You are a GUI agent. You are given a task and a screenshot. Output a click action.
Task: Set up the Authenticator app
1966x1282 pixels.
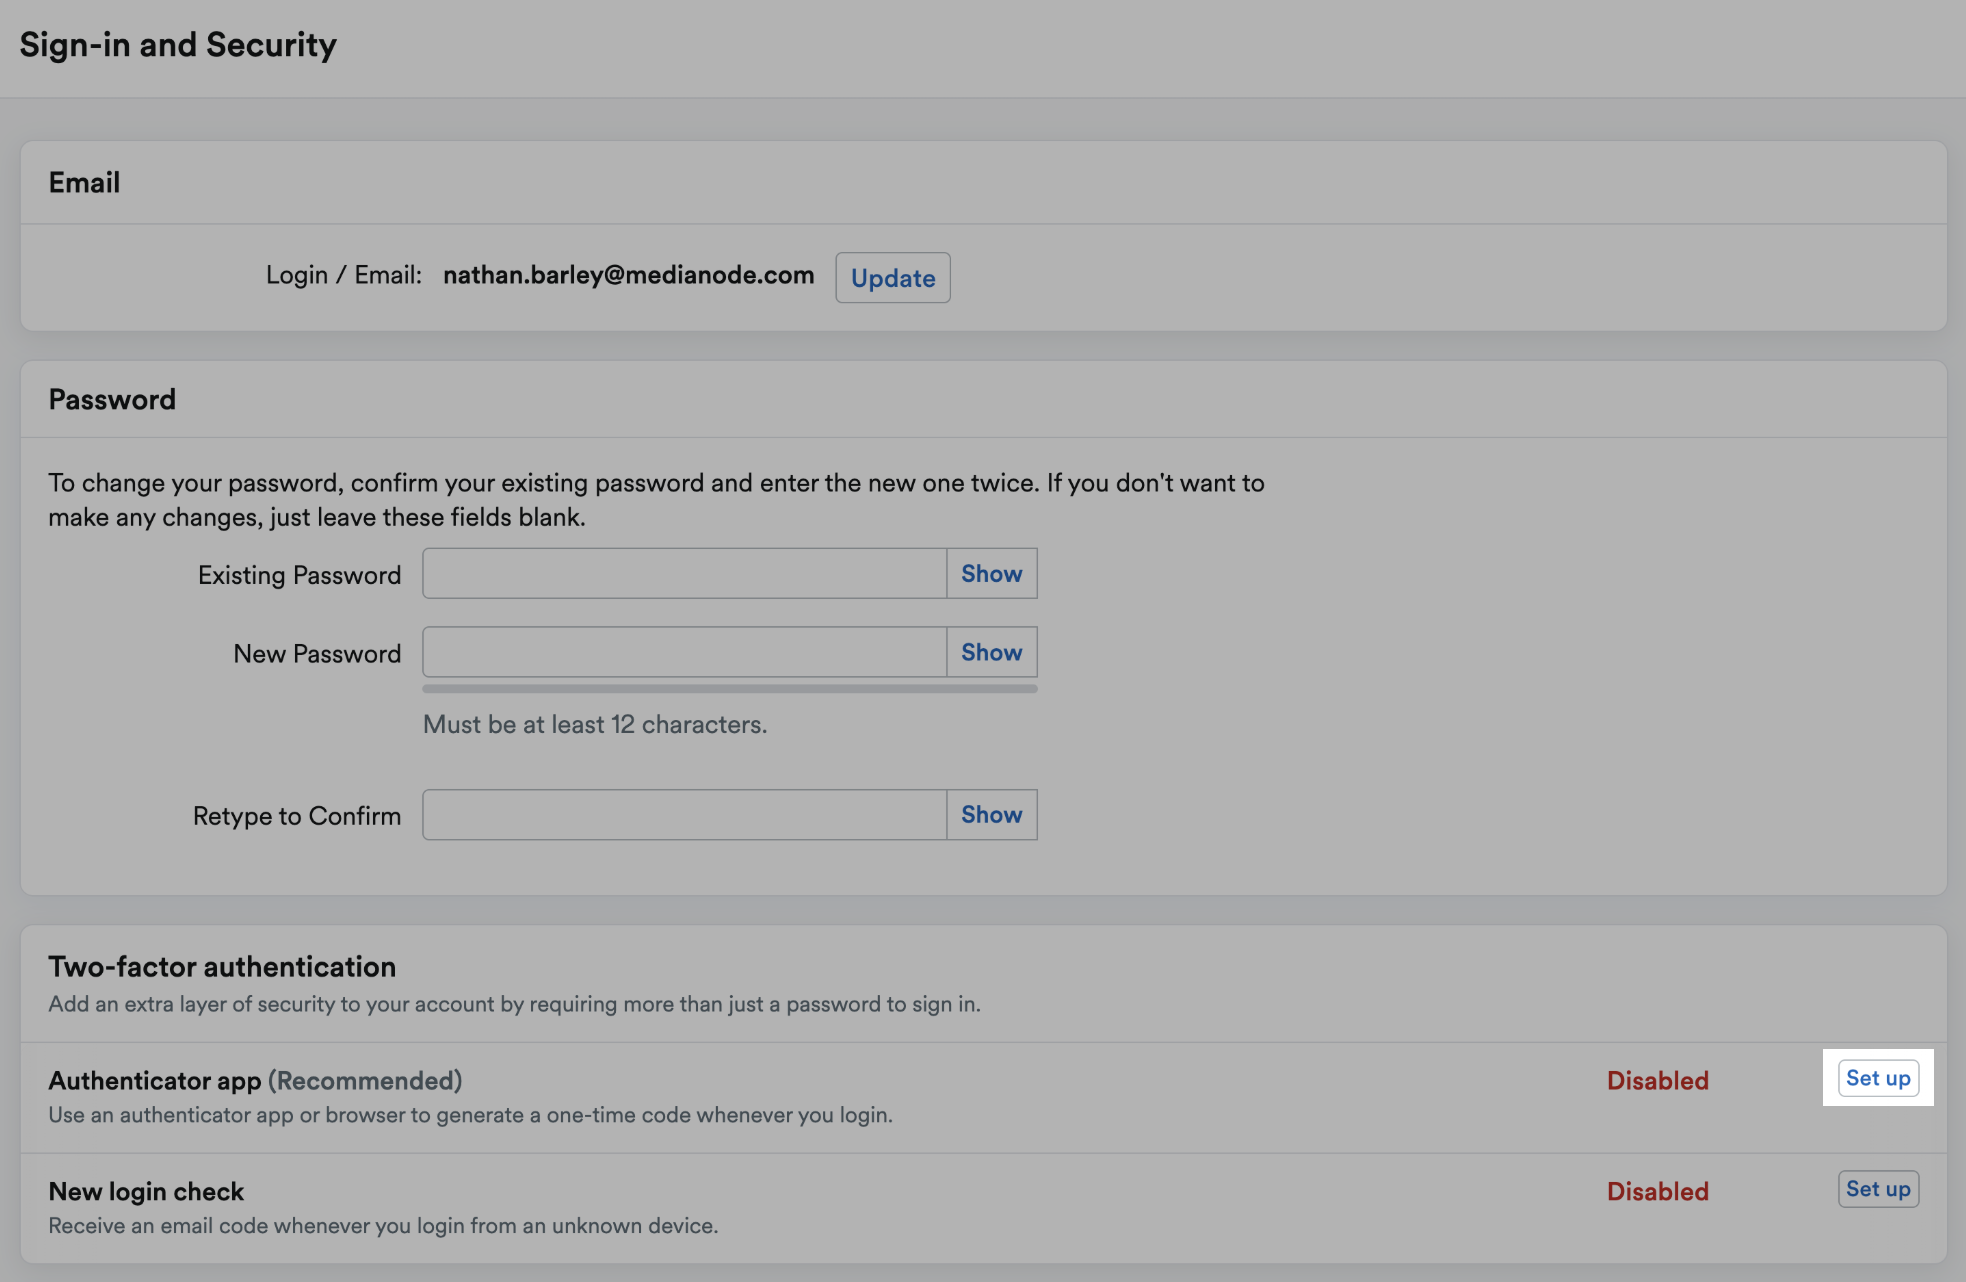click(1878, 1078)
